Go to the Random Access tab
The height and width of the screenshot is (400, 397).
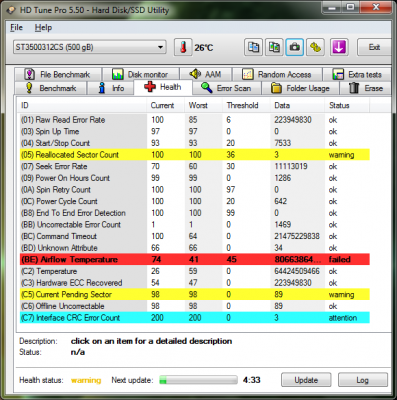click(277, 74)
